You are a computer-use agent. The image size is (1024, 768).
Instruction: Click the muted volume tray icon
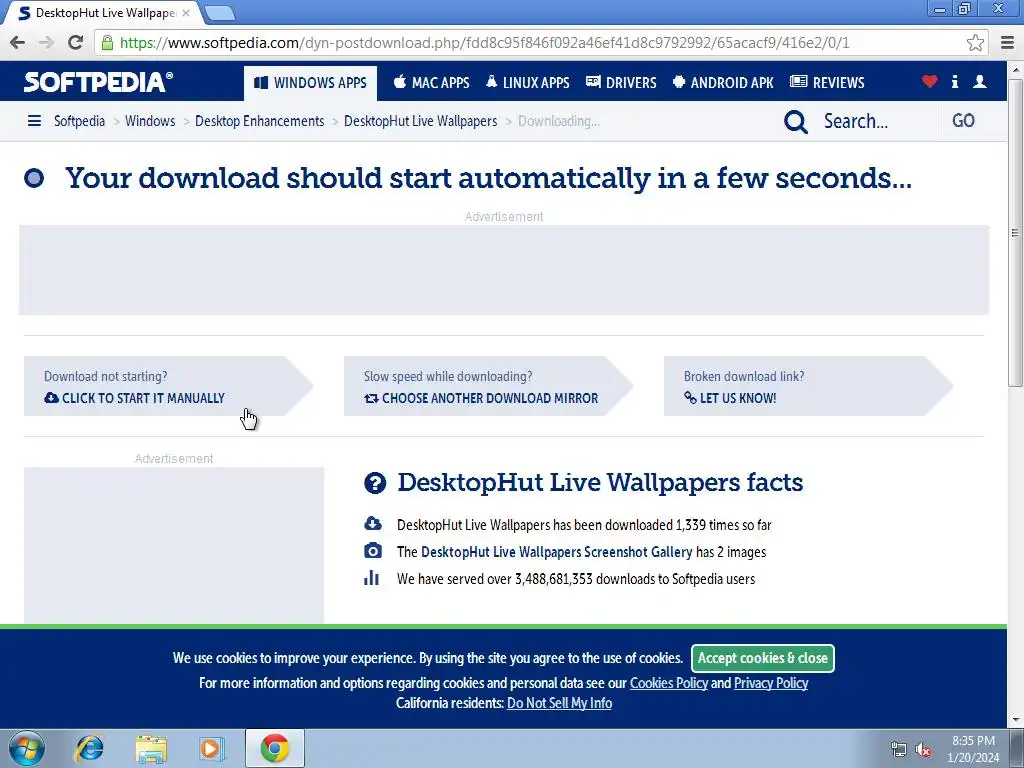click(x=923, y=750)
